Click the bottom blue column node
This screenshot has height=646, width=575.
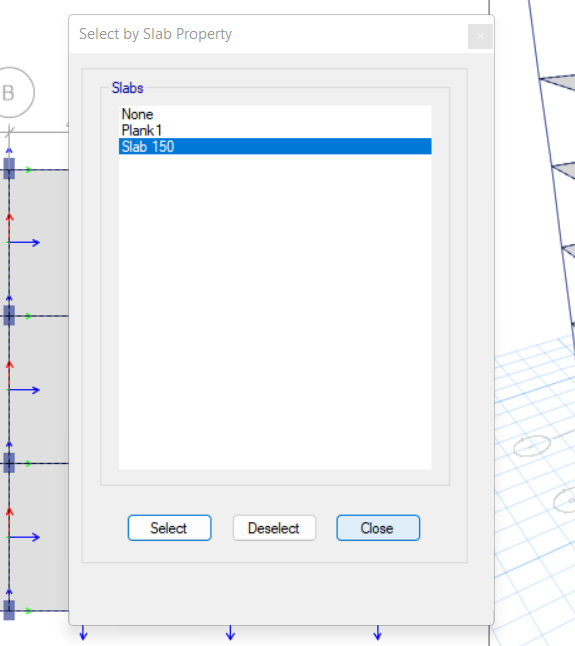tap(9, 610)
